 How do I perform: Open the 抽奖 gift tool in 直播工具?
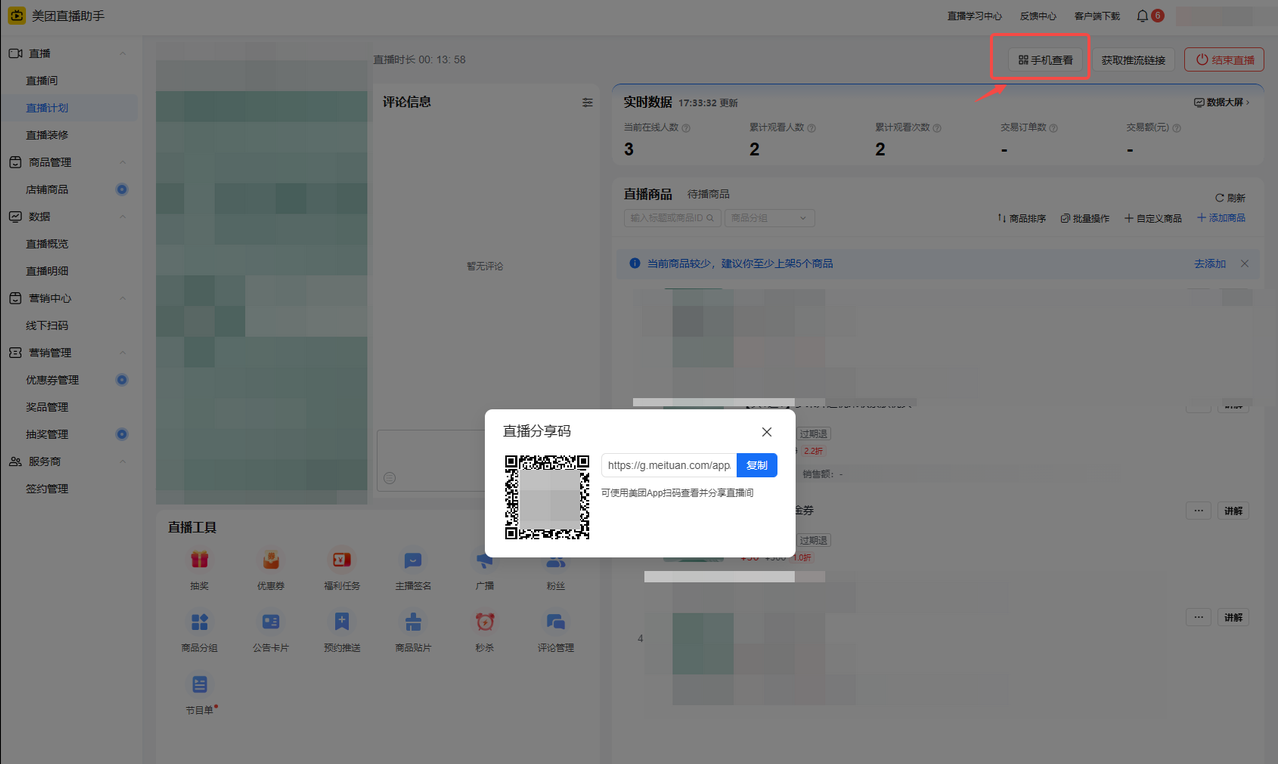(x=199, y=560)
